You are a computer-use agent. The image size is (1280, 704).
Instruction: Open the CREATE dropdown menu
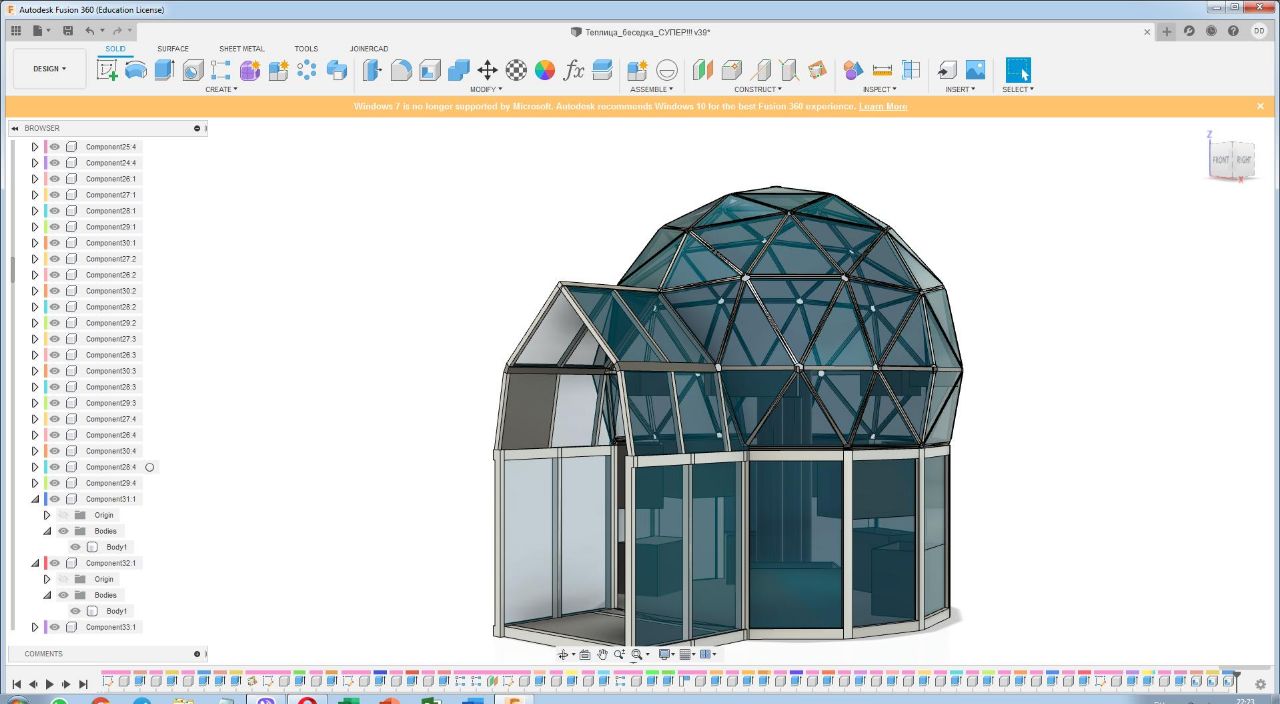click(x=221, y=89)
